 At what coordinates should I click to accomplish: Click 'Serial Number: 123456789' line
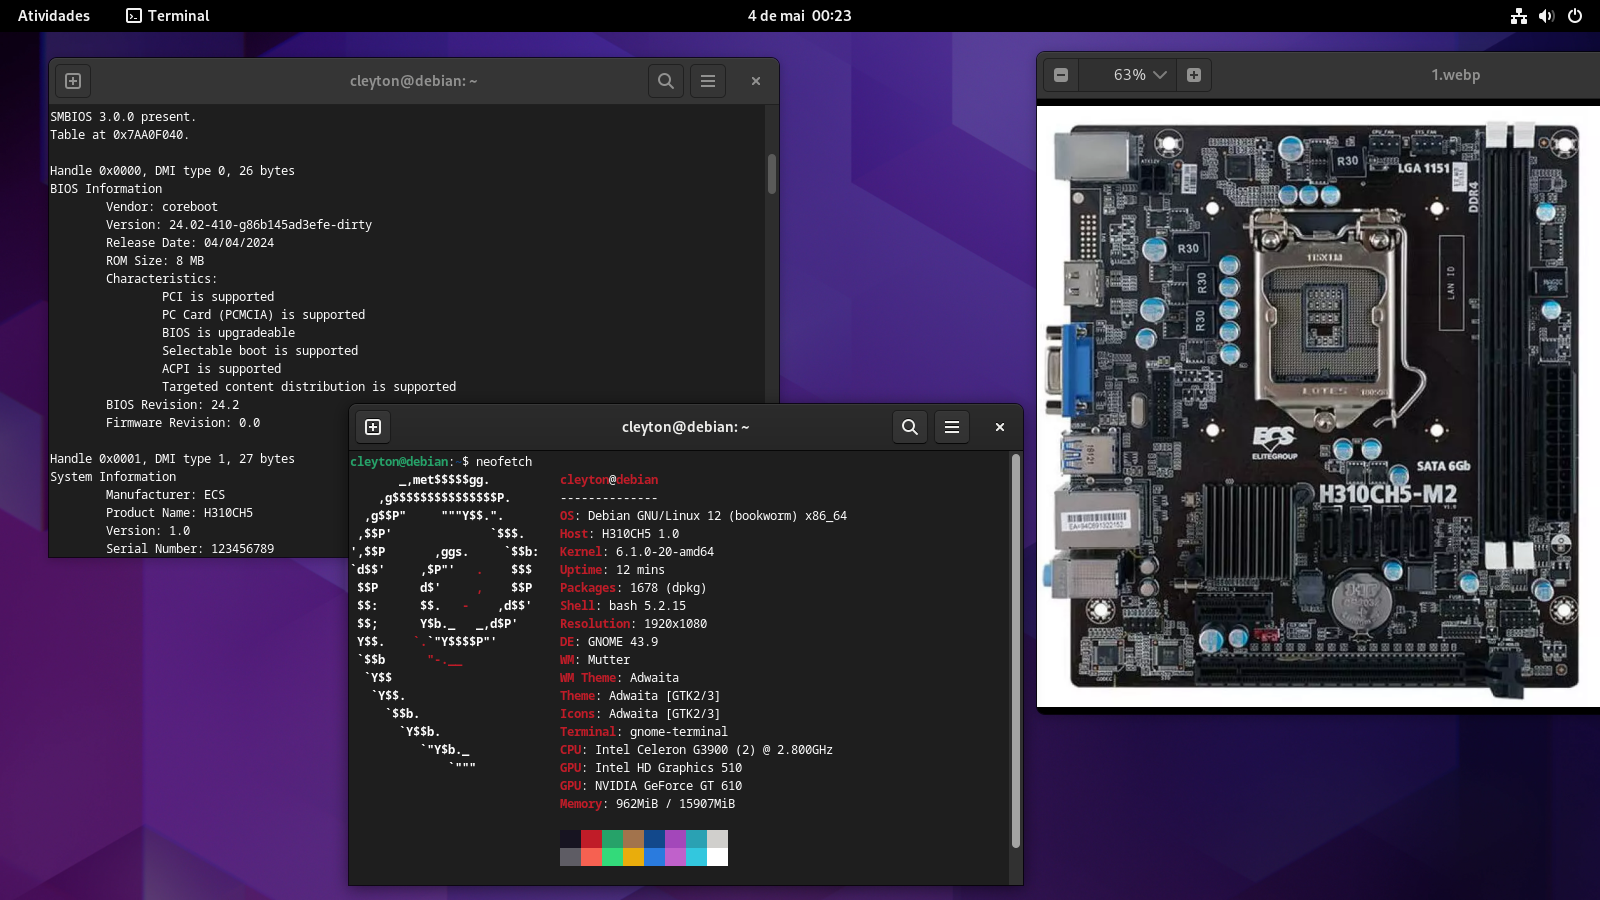point(190,549)
